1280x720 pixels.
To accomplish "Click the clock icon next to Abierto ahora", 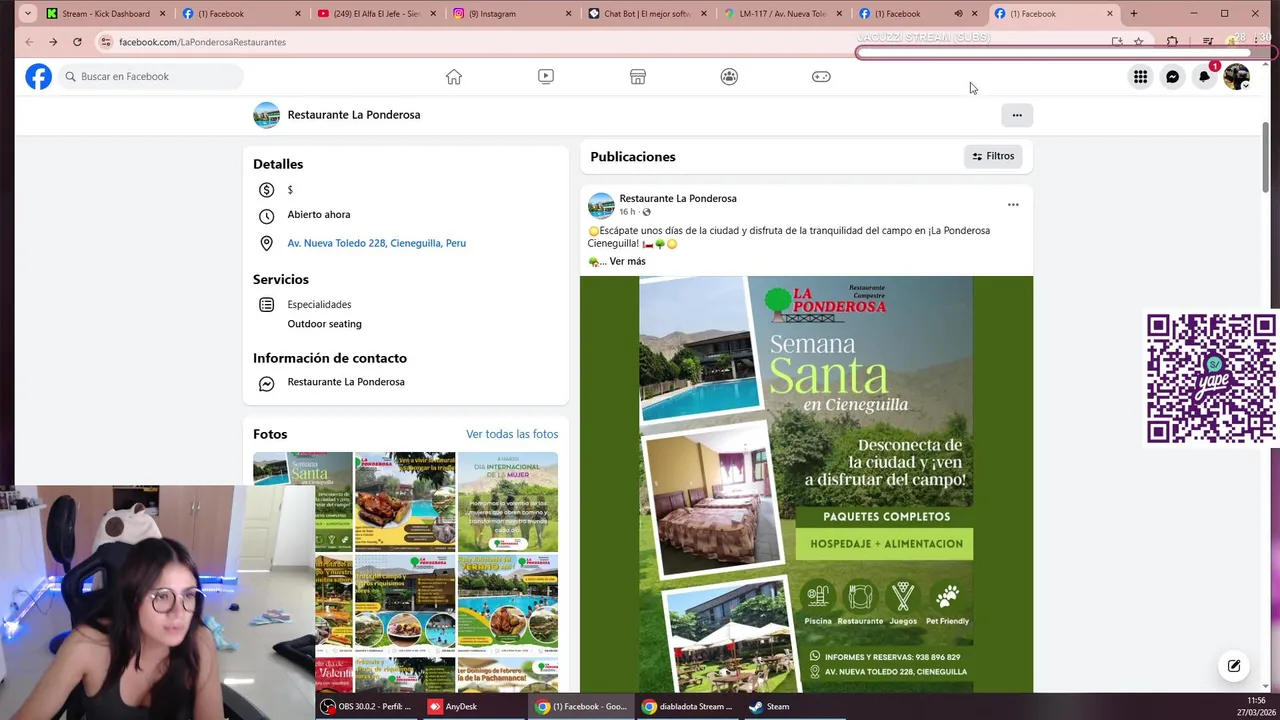I will tap(266, 216).
